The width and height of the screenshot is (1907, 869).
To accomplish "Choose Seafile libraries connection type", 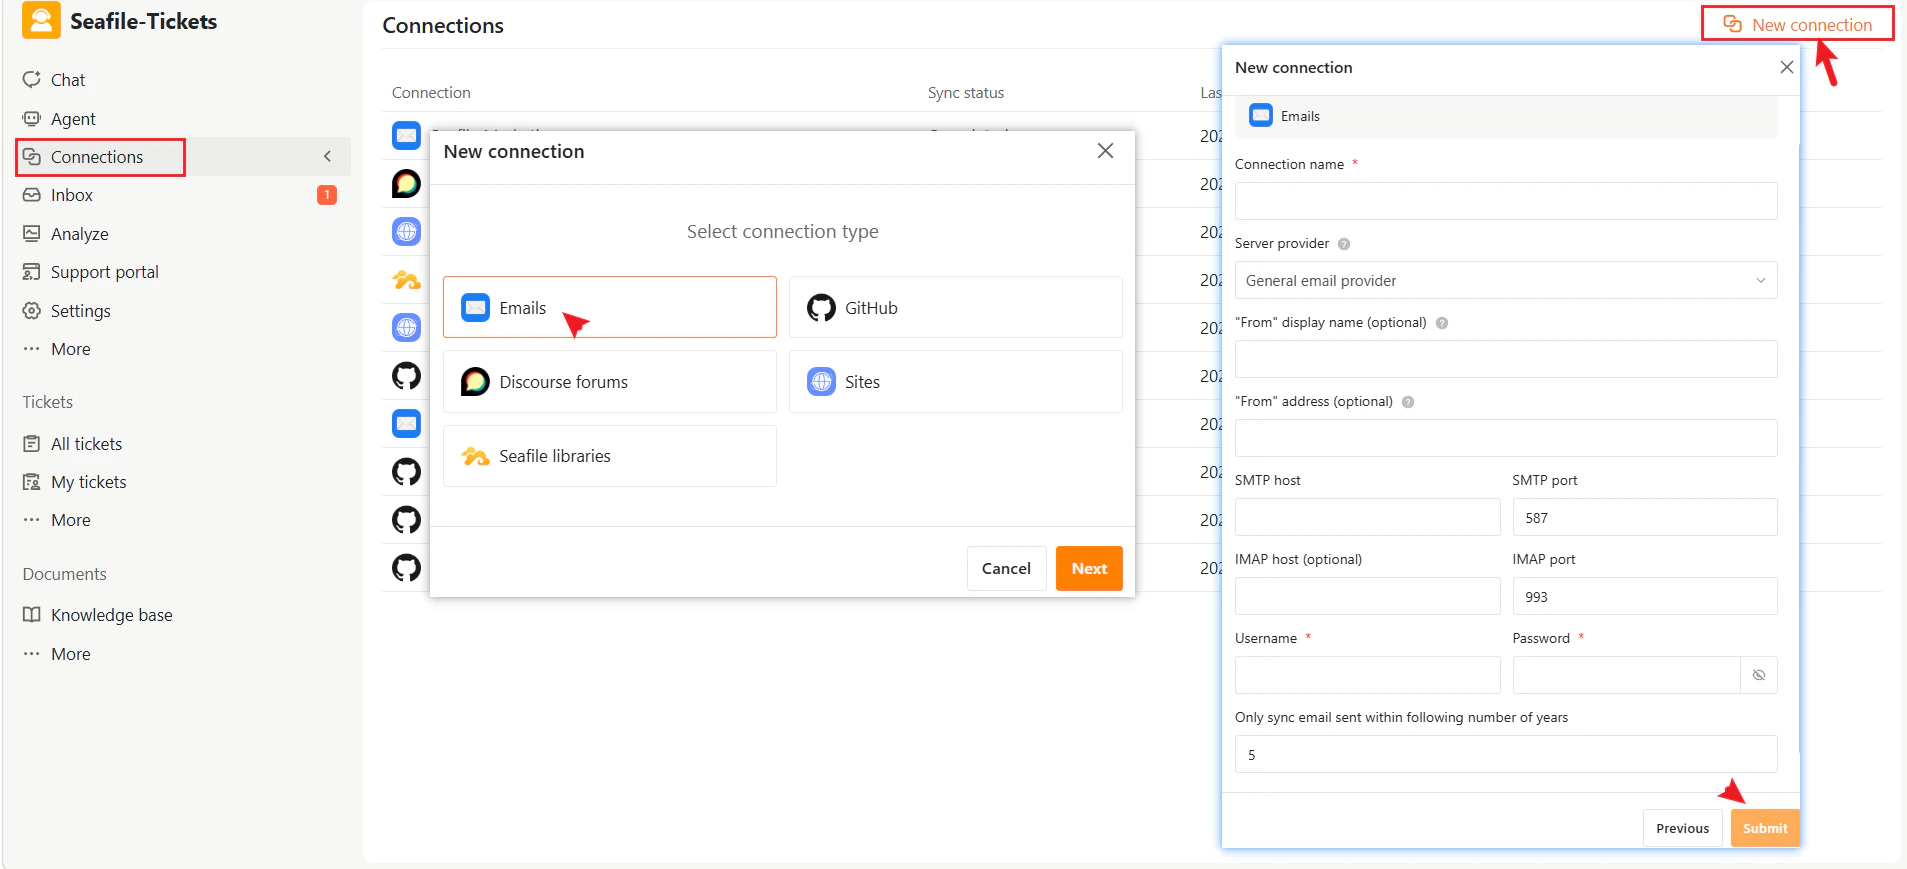I will point(610,456).
